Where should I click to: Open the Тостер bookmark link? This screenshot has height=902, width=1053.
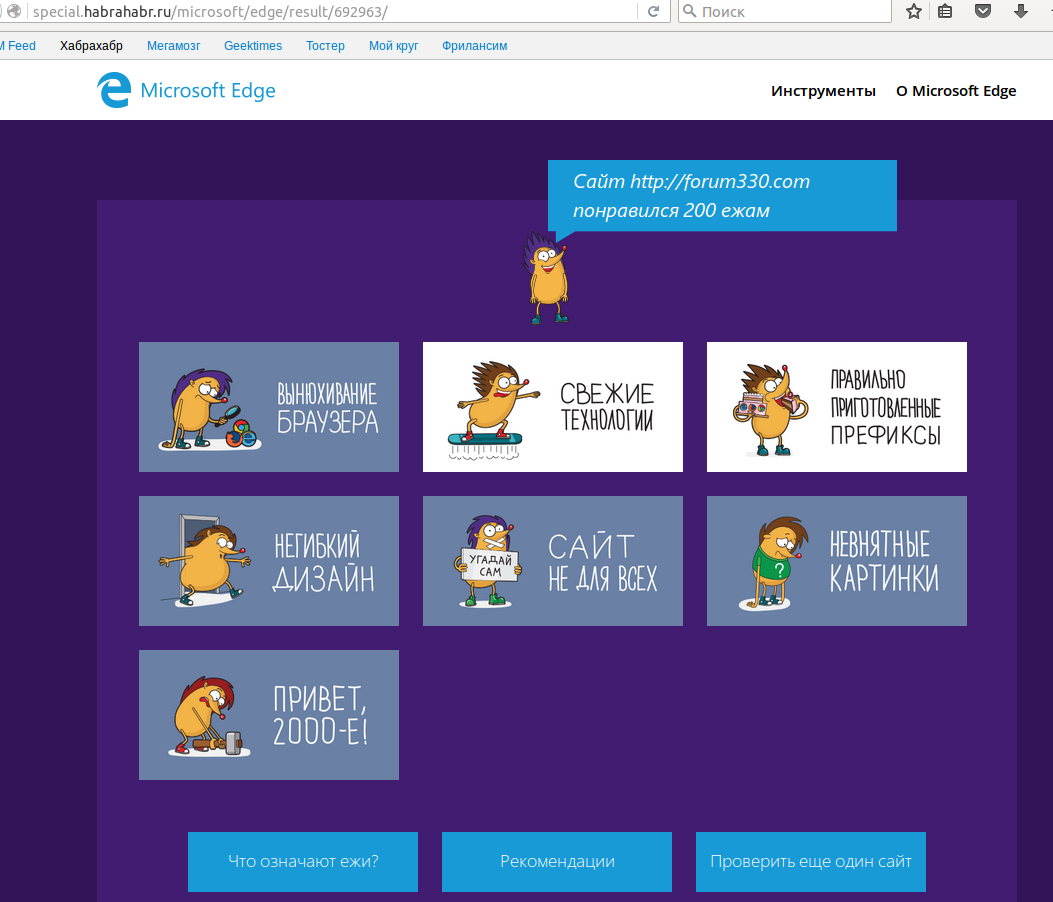[x=325, y=46]
